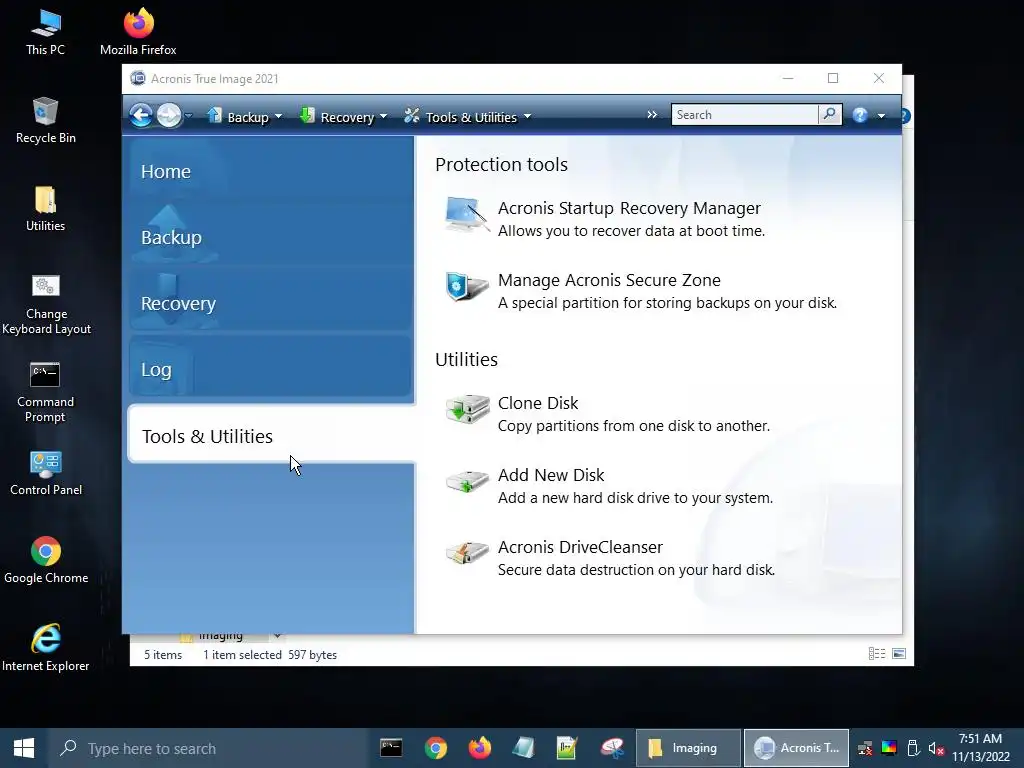Open the Tools & Utilities toolbar menu
This screenshot has height=768, width=1024.
coord(468,117)
